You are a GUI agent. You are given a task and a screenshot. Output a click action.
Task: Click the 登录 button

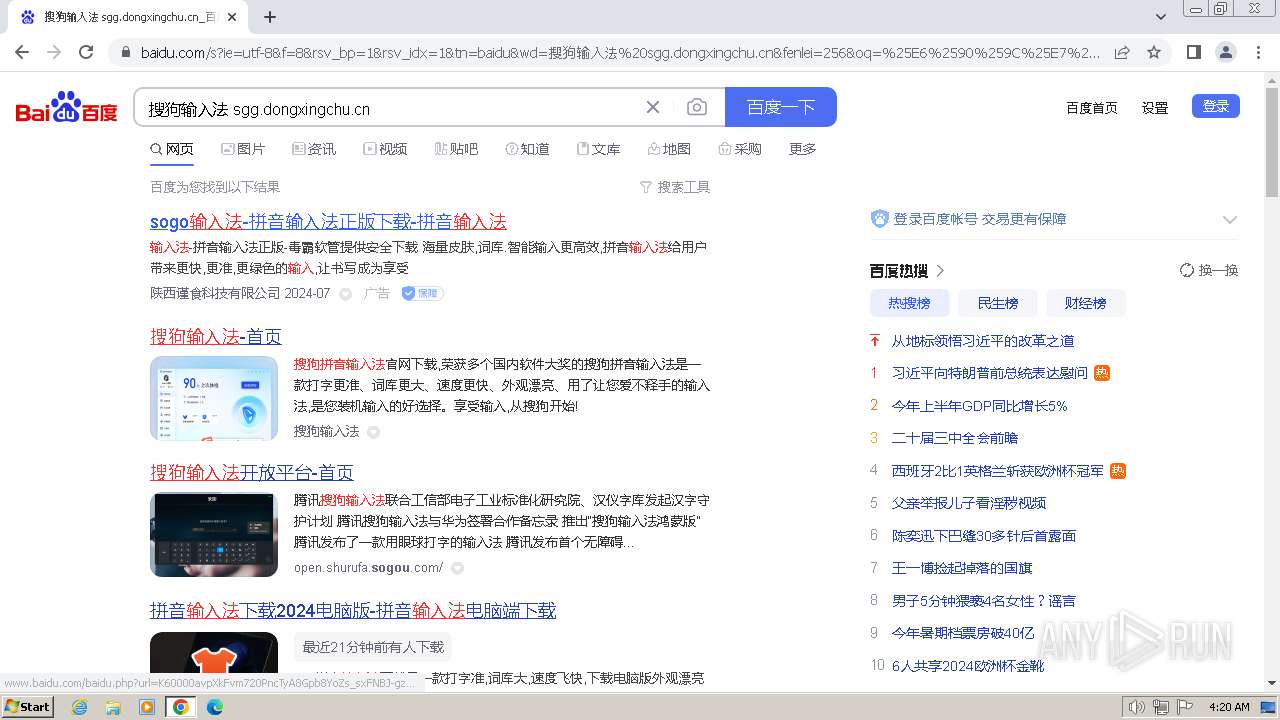click(1216, 106)
